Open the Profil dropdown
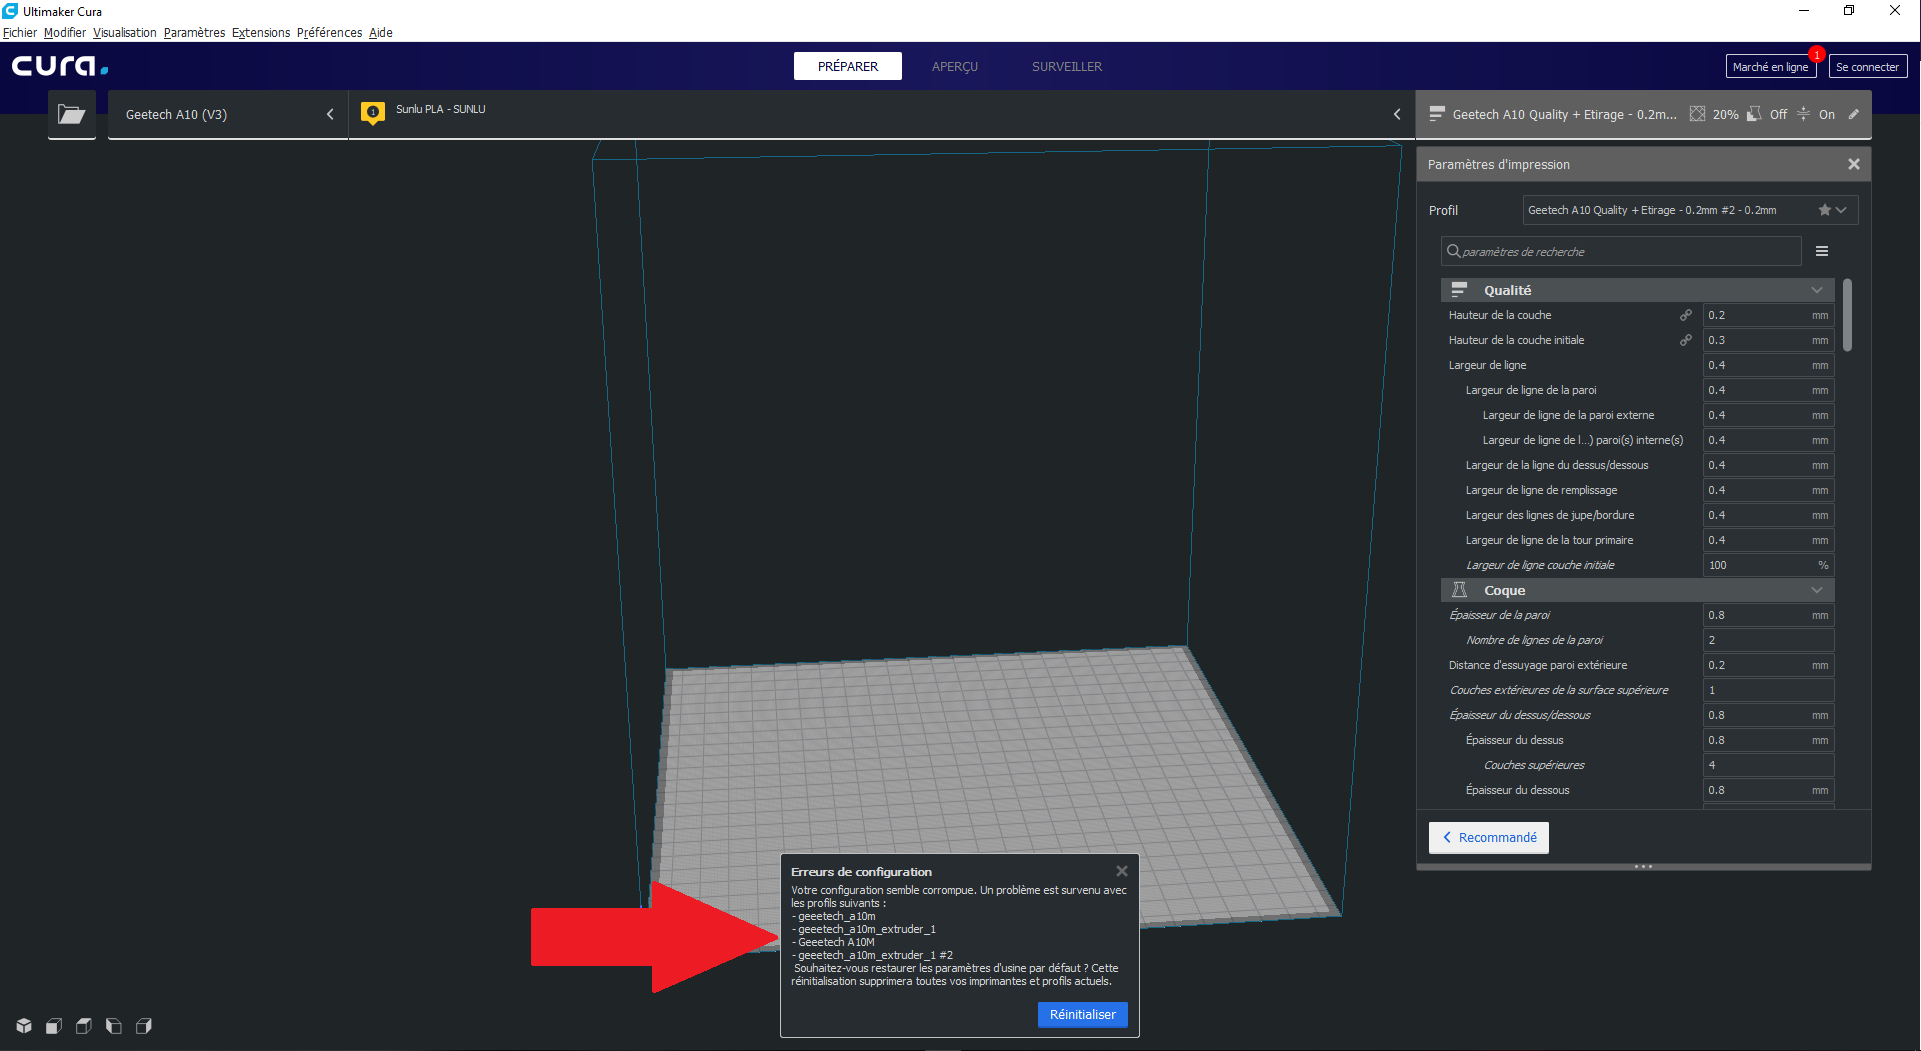The height and width of the screenshot is (1051, 1921). tap(1691, 210)
